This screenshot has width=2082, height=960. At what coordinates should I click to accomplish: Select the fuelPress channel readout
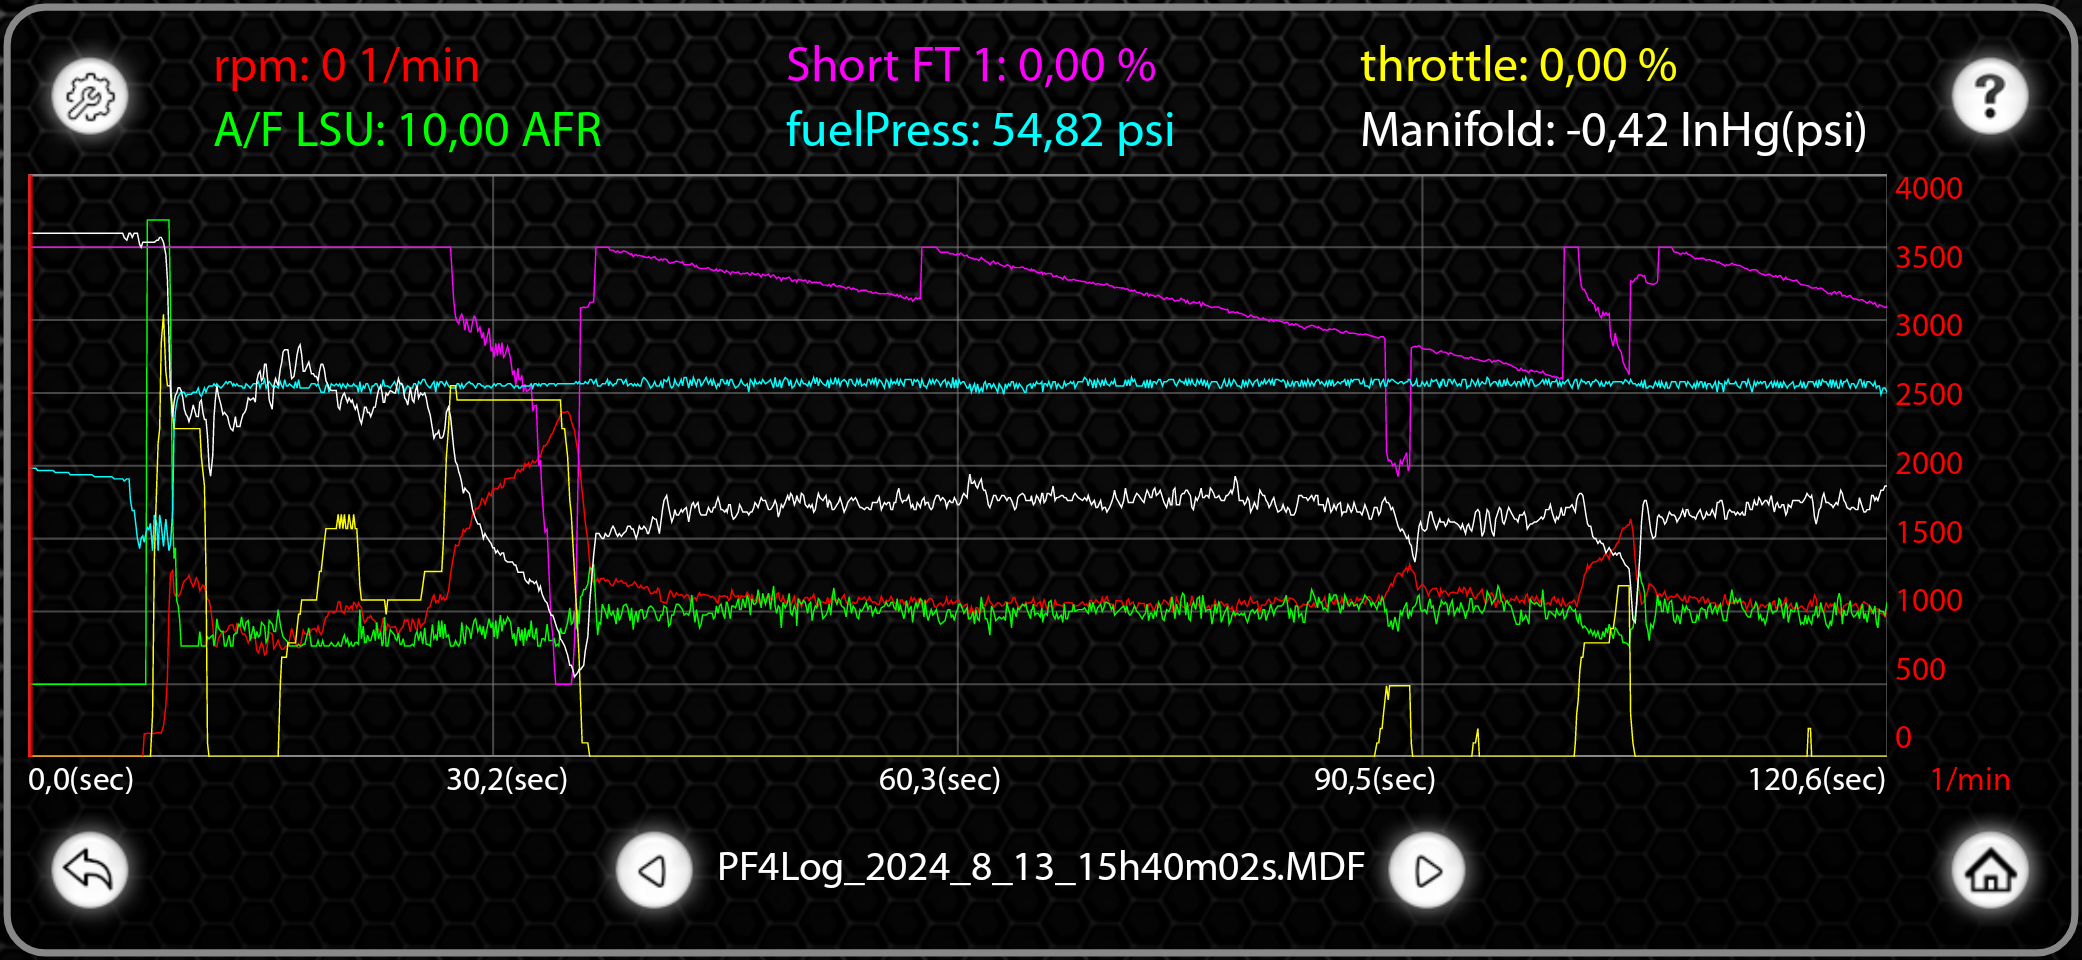(x=980, y=130)
